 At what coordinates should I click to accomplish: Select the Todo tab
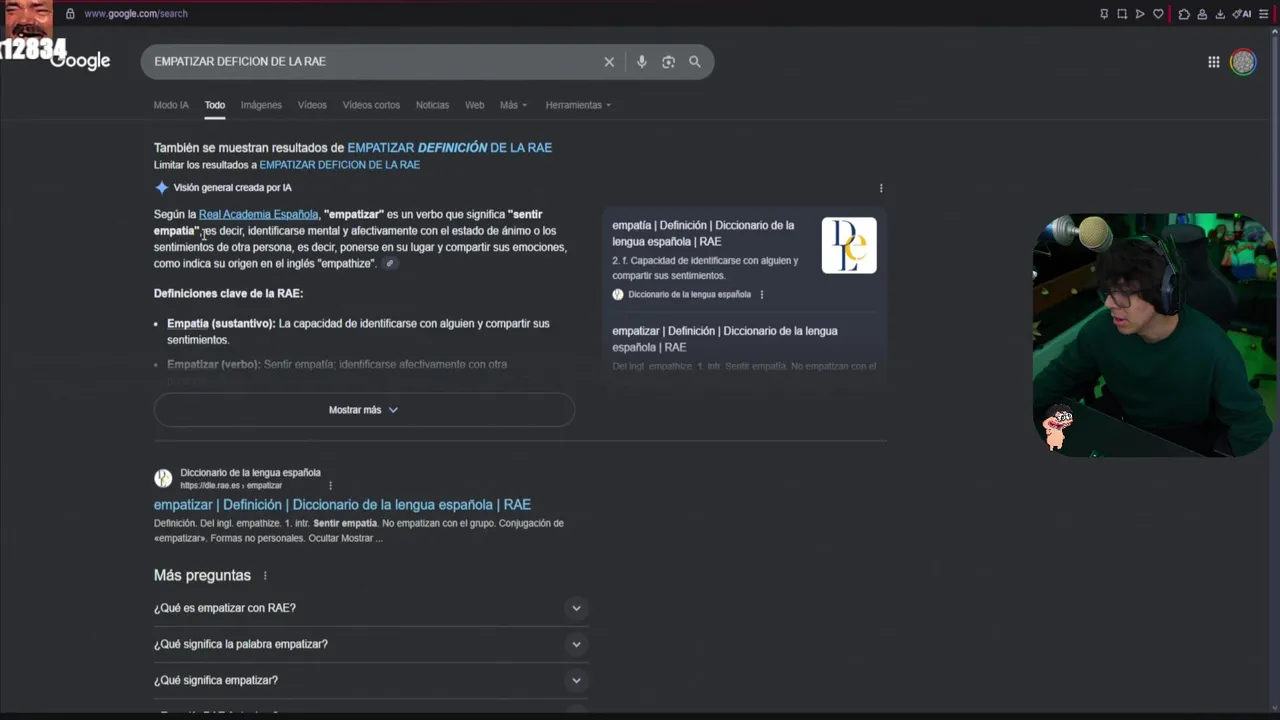pyautogui.click(x=215, y=105)
